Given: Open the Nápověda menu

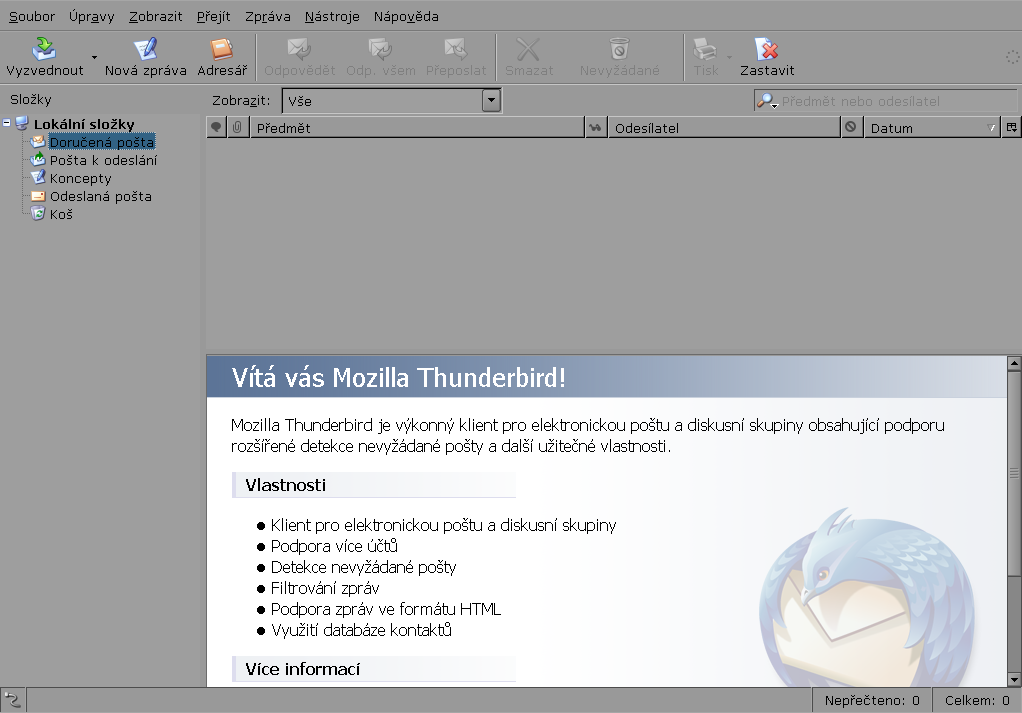Looking at the screenshot, I should [405, 16].
